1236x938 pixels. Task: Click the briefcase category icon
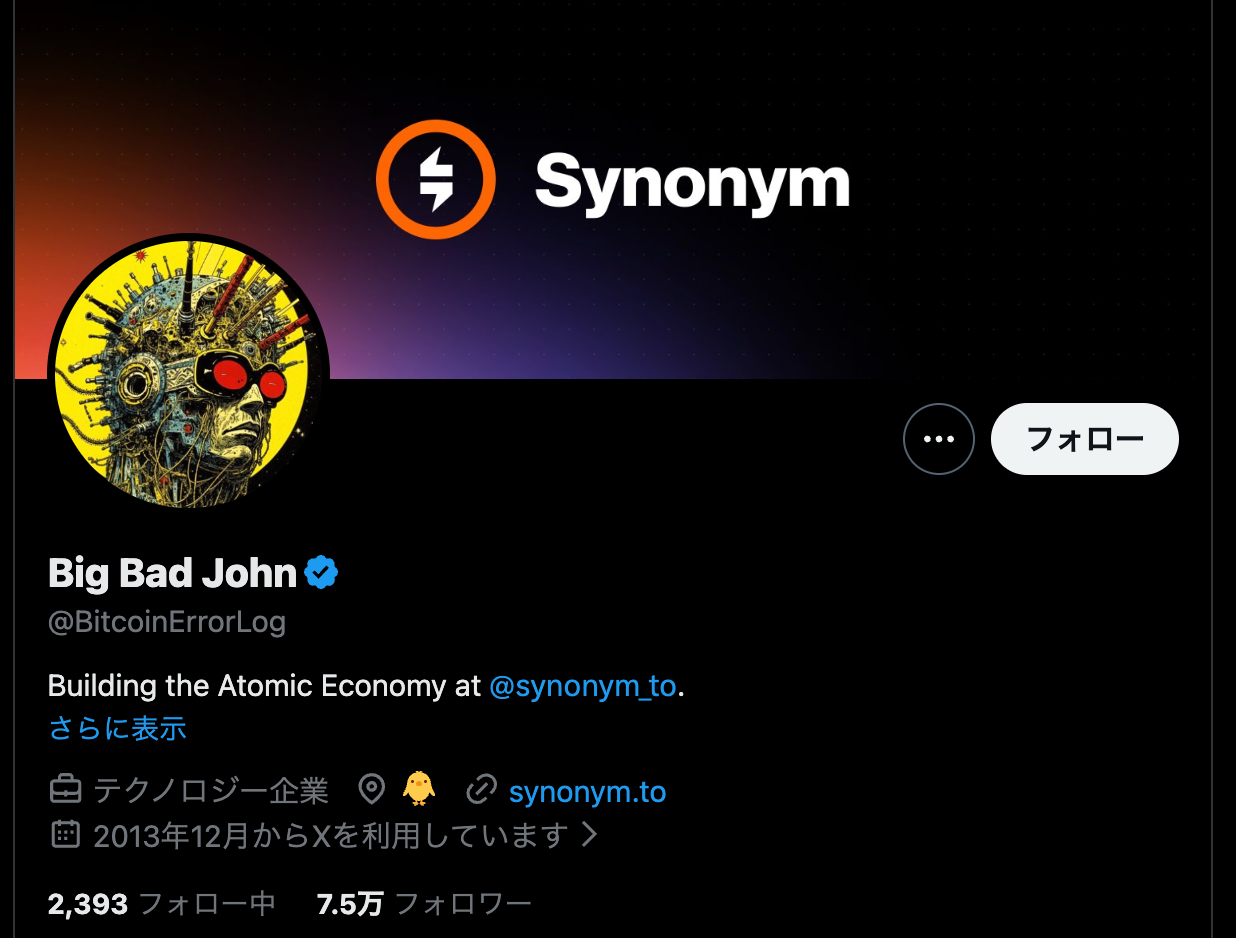click(65, 790)
